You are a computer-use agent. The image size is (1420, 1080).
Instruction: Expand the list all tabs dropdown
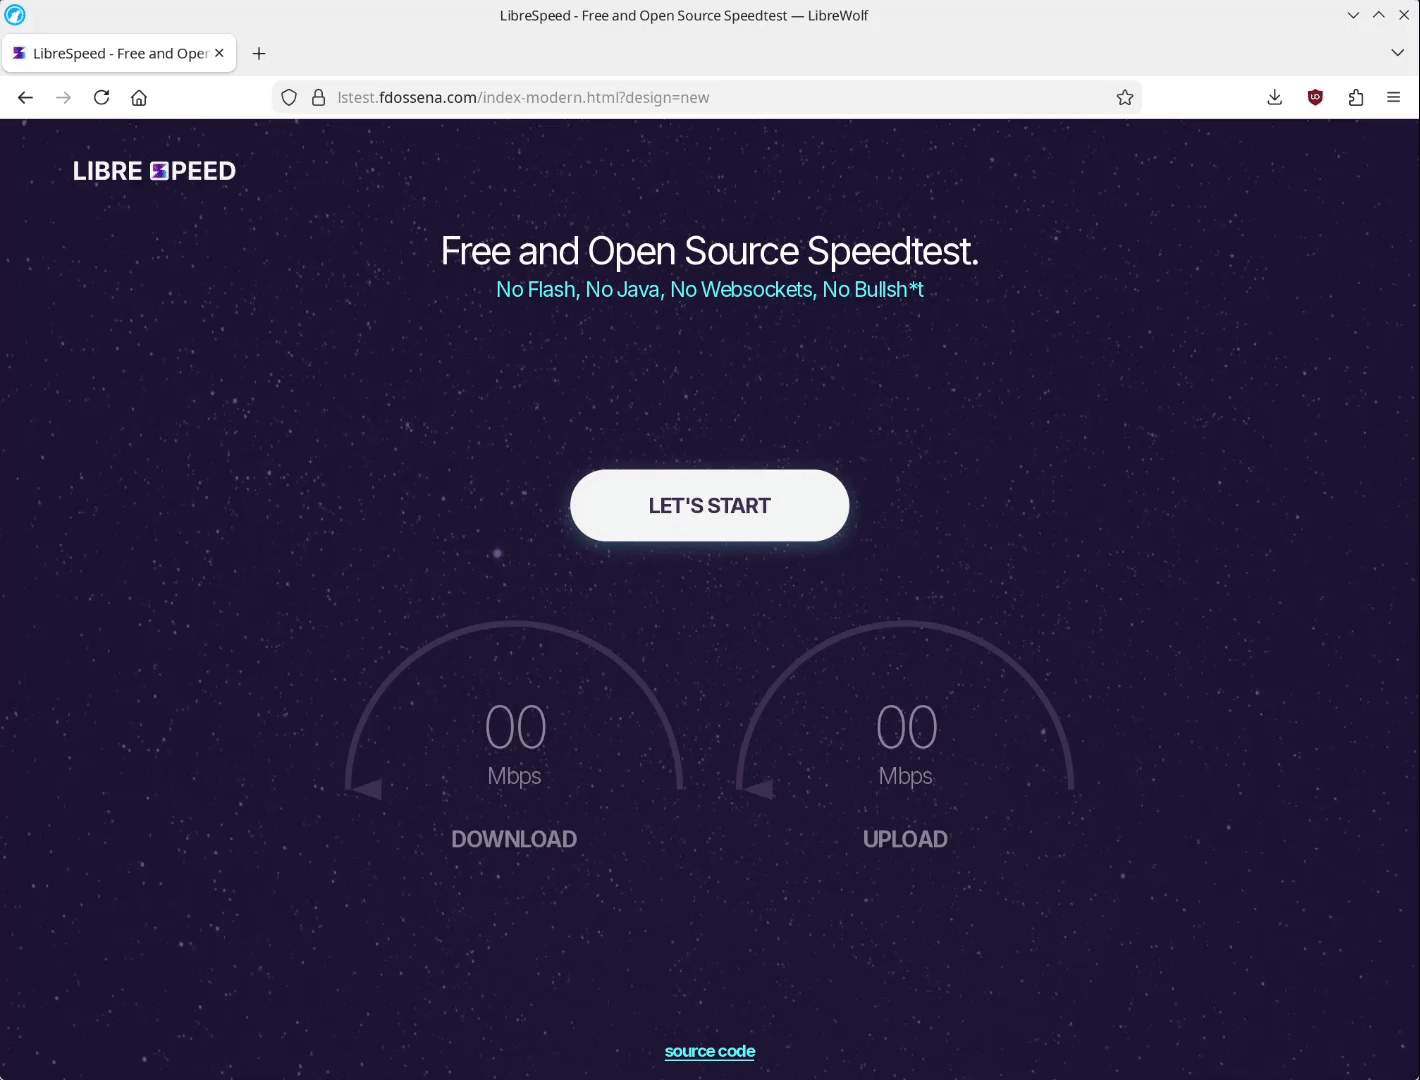[1397, 53]
